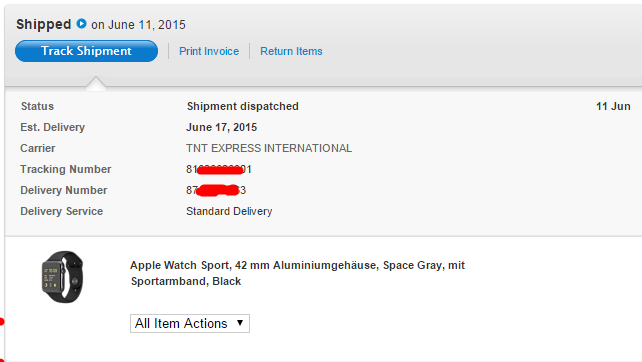Click the TNT EXPRESS INTERNATIONAL carrier text
642x362 pixels.
point(269,148)
